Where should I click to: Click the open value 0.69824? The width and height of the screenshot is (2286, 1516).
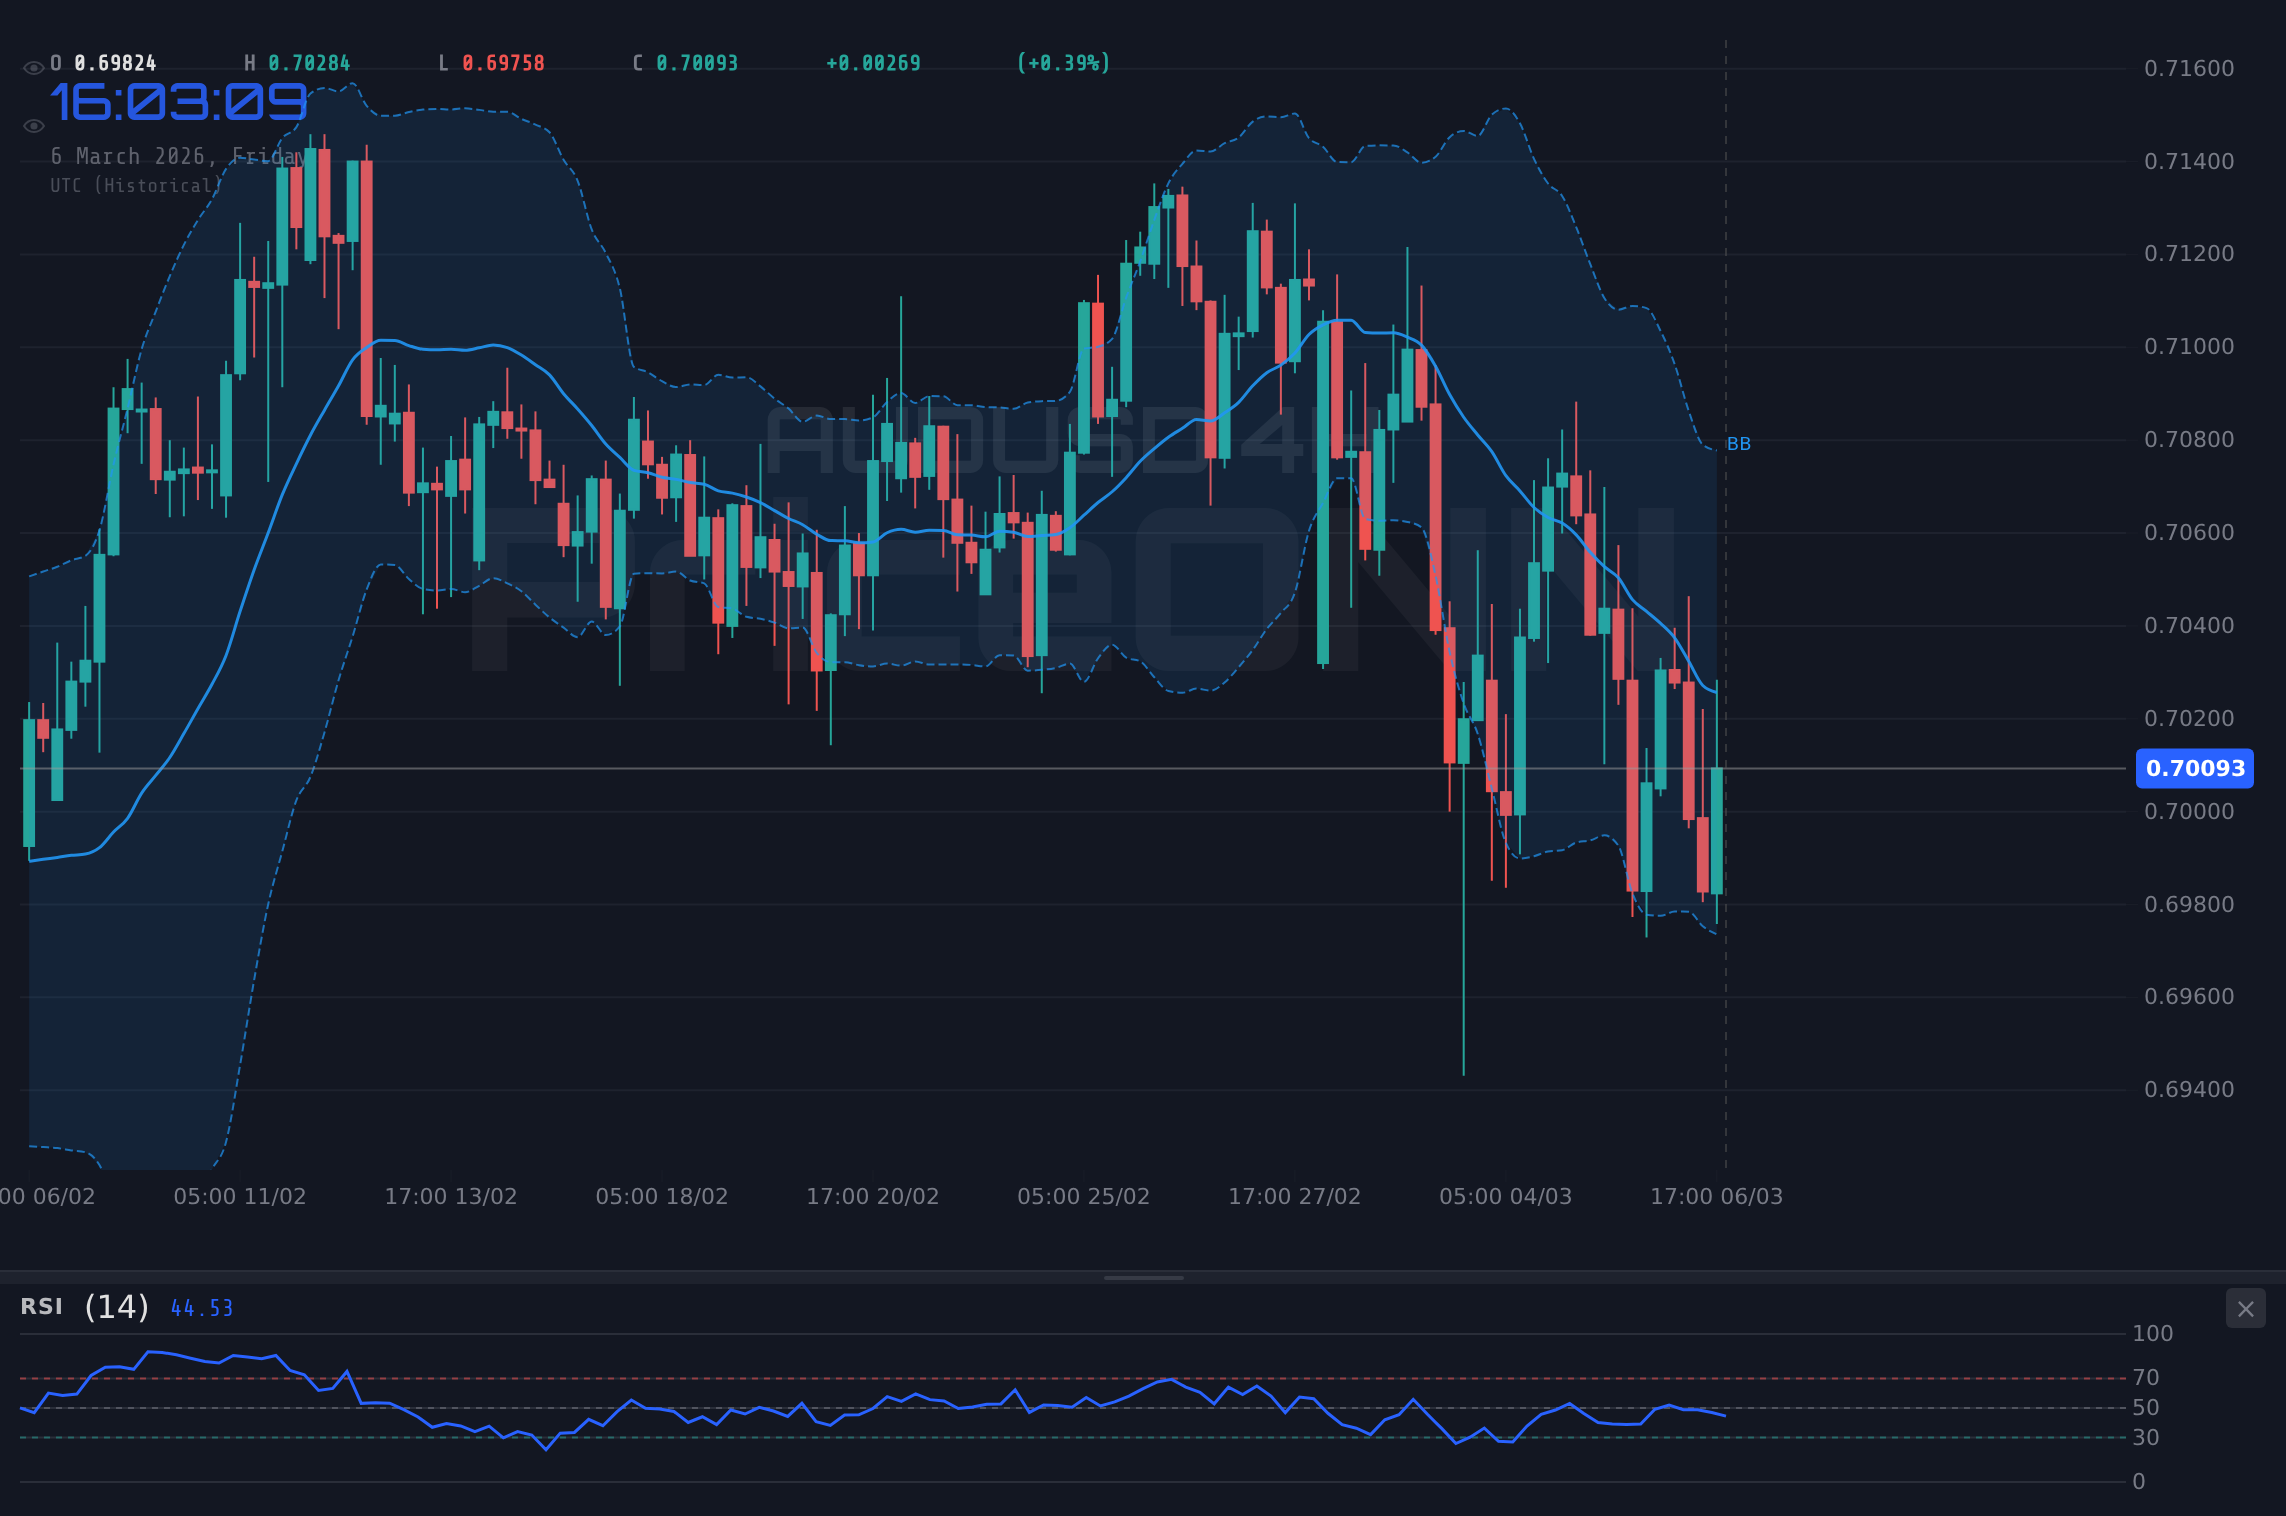[115, 64]
